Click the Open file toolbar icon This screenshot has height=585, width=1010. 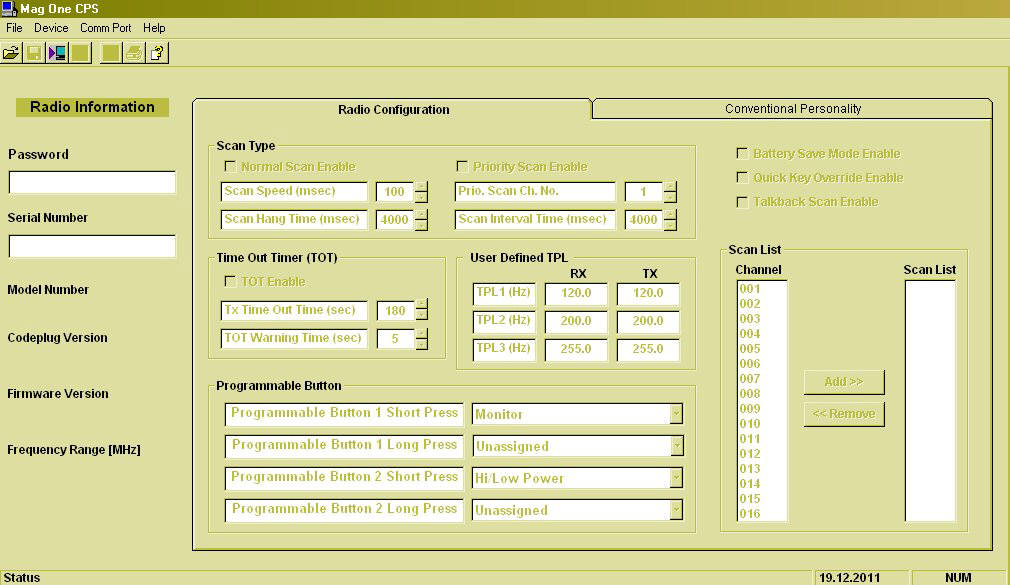pyautogui.click(x=12, y=53)
